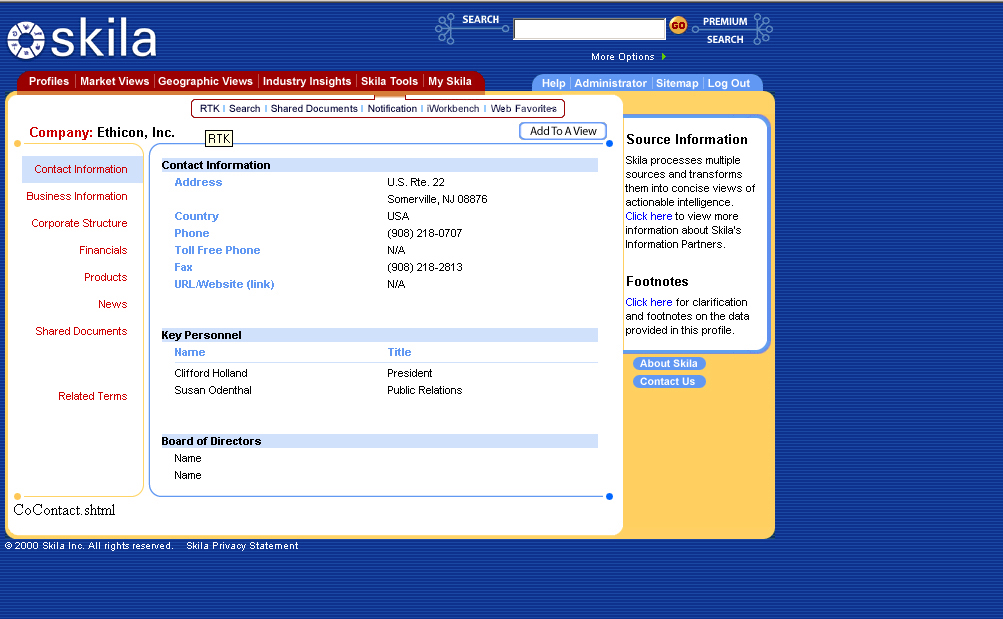Open the Profiles tab
1003x619 pixels.
49,81
